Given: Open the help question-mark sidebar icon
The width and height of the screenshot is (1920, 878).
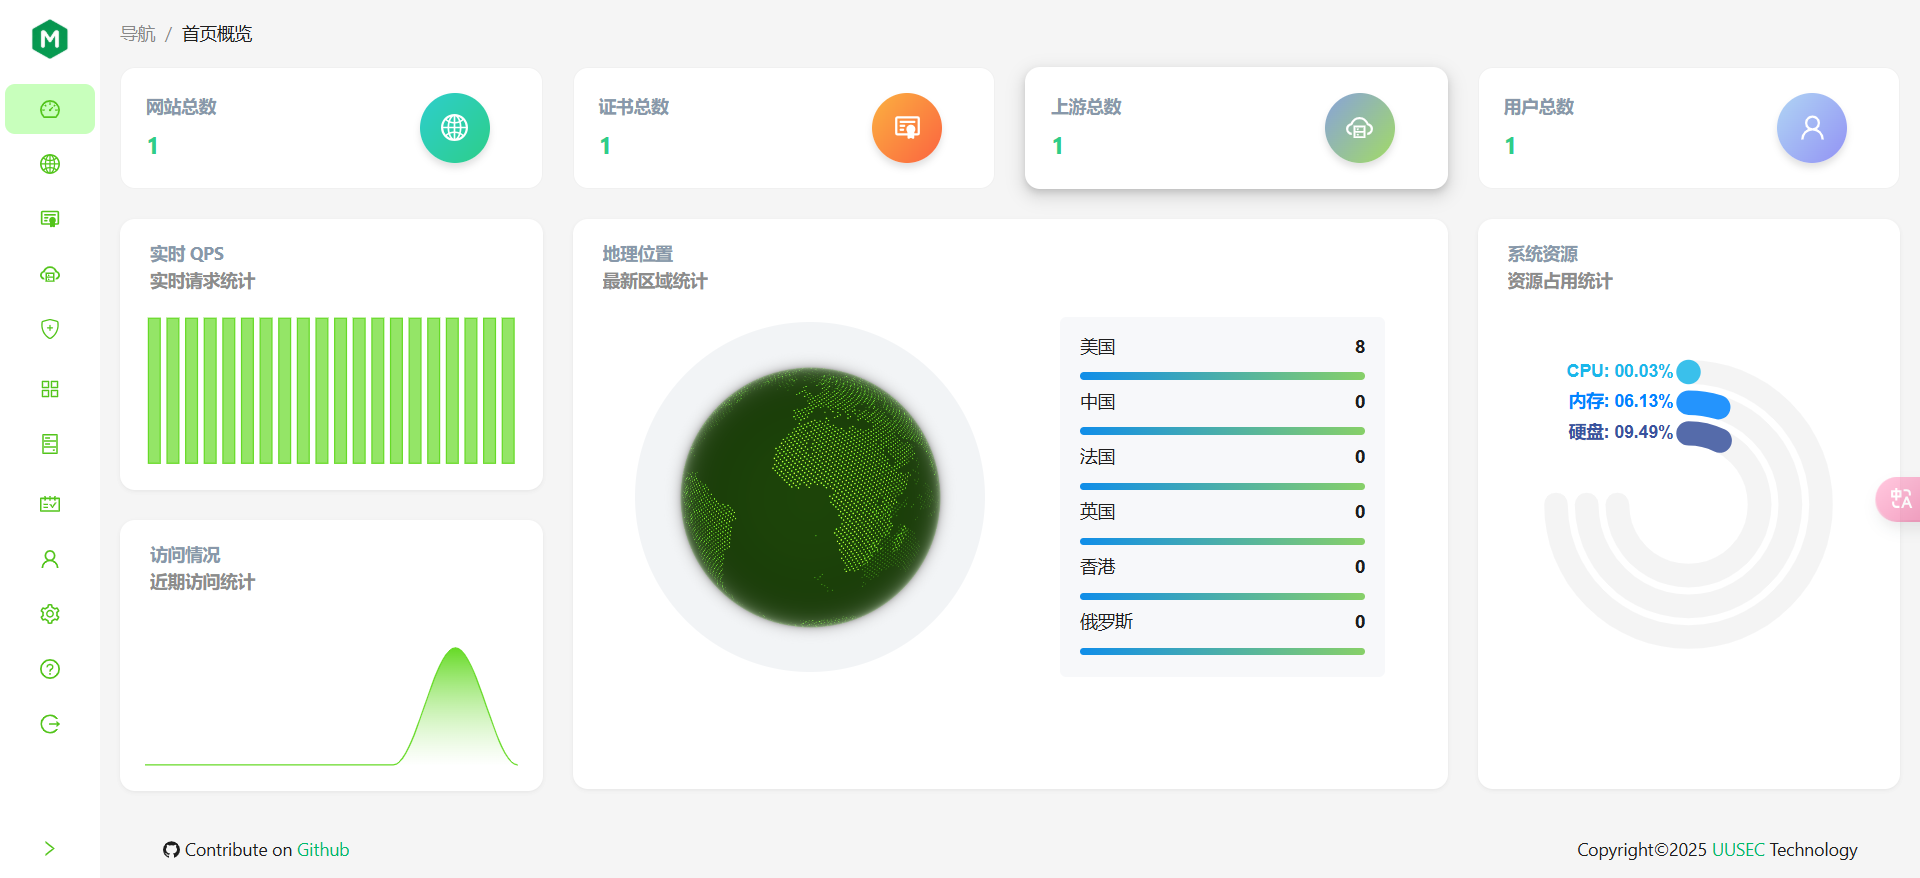Looking at the screenshot, I should 50,669.
